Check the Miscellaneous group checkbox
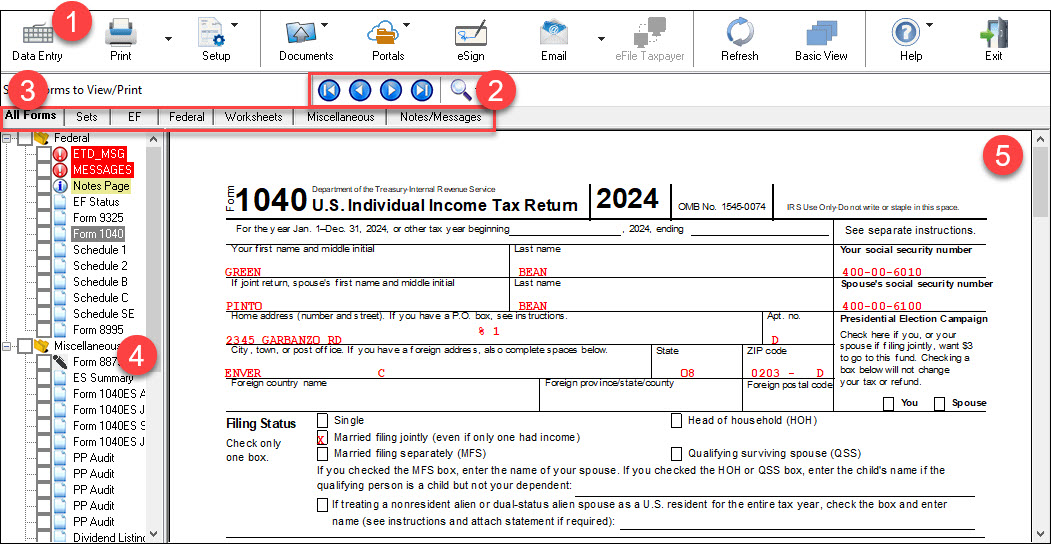 (24, 346)
